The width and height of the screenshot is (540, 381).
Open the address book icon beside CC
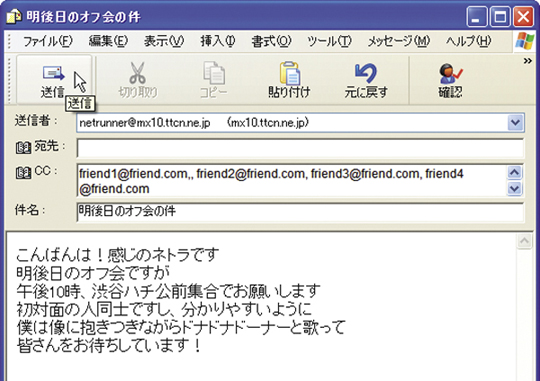23,173
